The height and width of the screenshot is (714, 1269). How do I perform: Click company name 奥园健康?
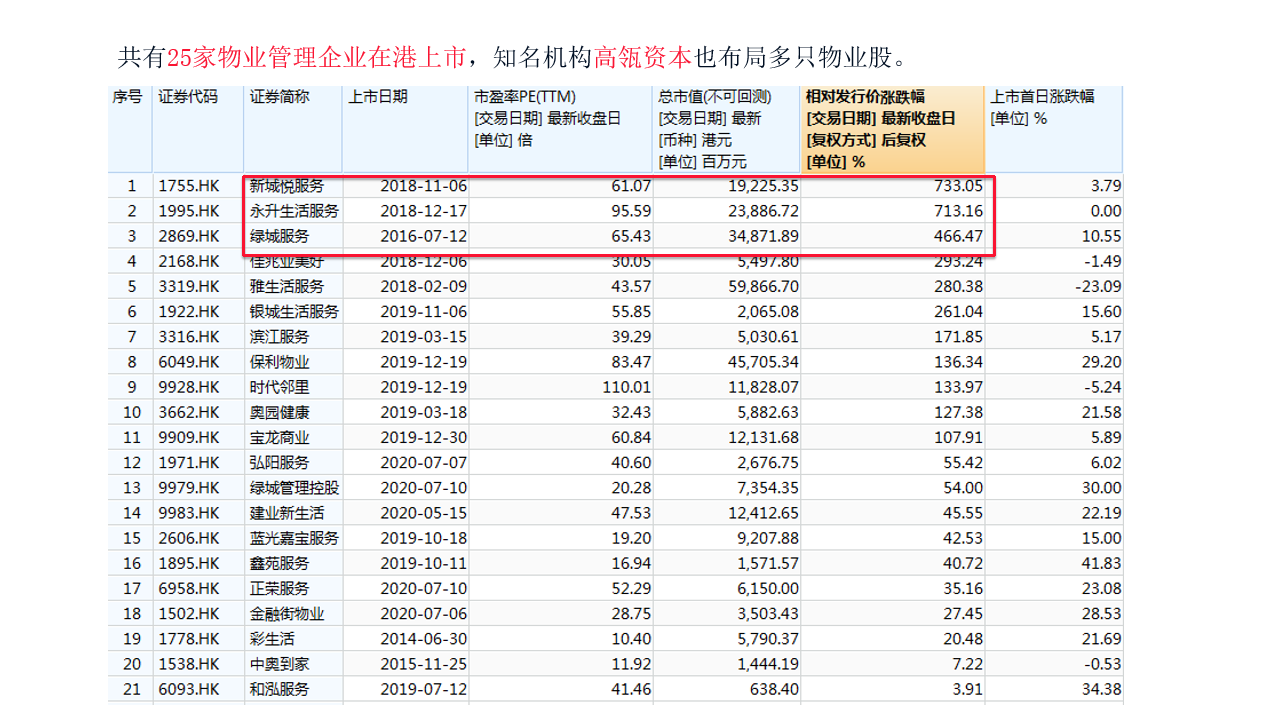280,412
